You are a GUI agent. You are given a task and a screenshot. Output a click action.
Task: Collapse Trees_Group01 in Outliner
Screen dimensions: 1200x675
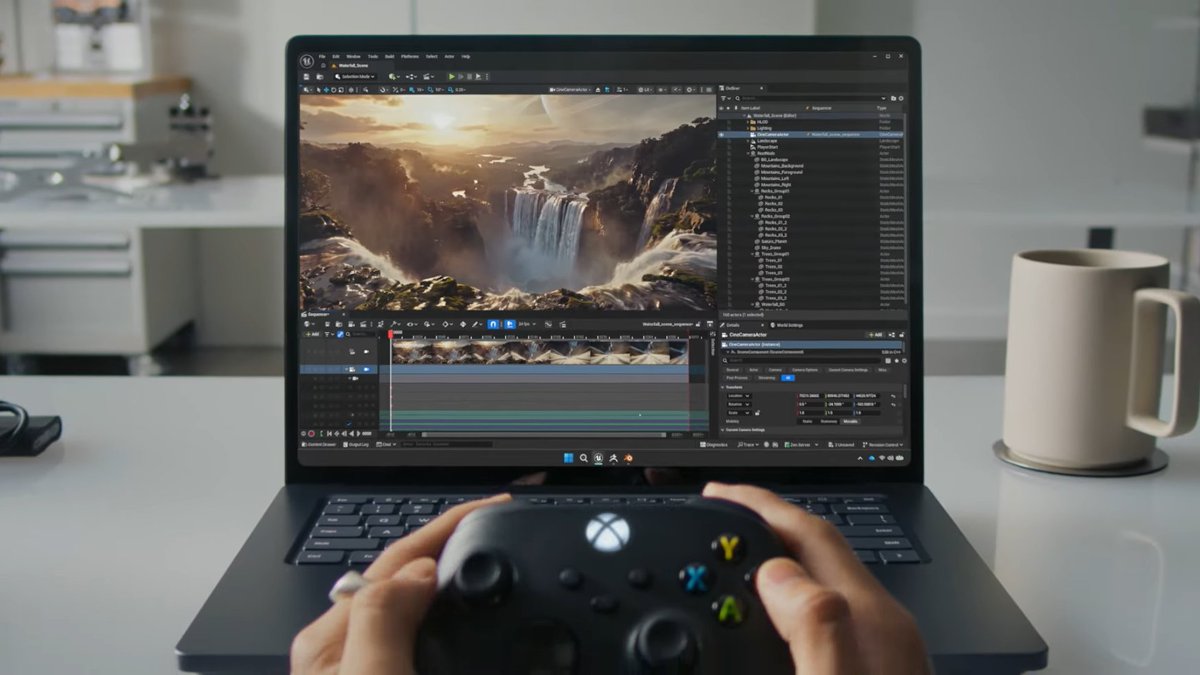(x=752, y=254)
